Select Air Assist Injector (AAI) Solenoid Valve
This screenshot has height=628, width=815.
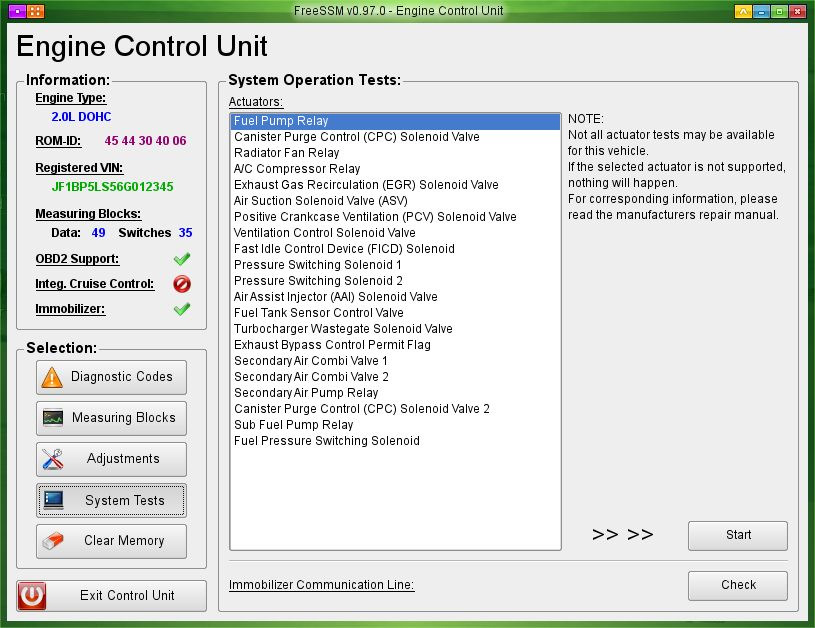395,297
